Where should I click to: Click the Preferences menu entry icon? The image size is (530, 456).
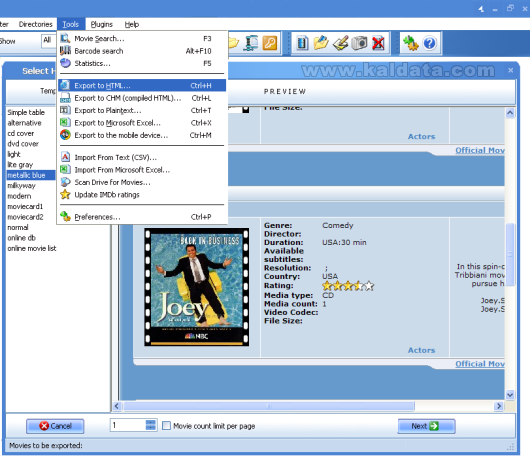tap(65, 217)
